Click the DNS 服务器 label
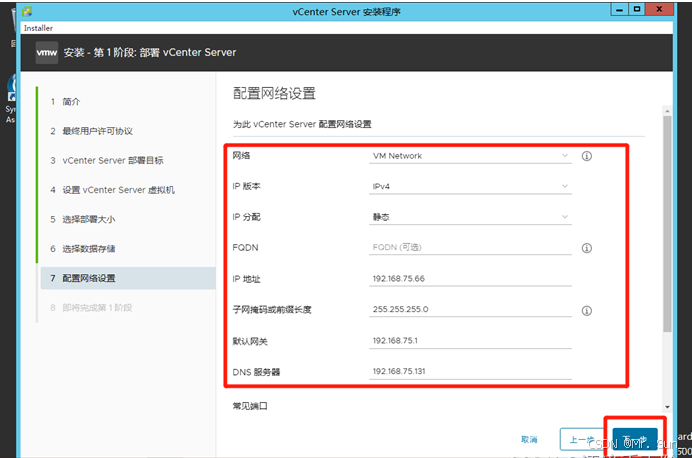Viewport: 692px width, 458px height. [x=256, y=372]
